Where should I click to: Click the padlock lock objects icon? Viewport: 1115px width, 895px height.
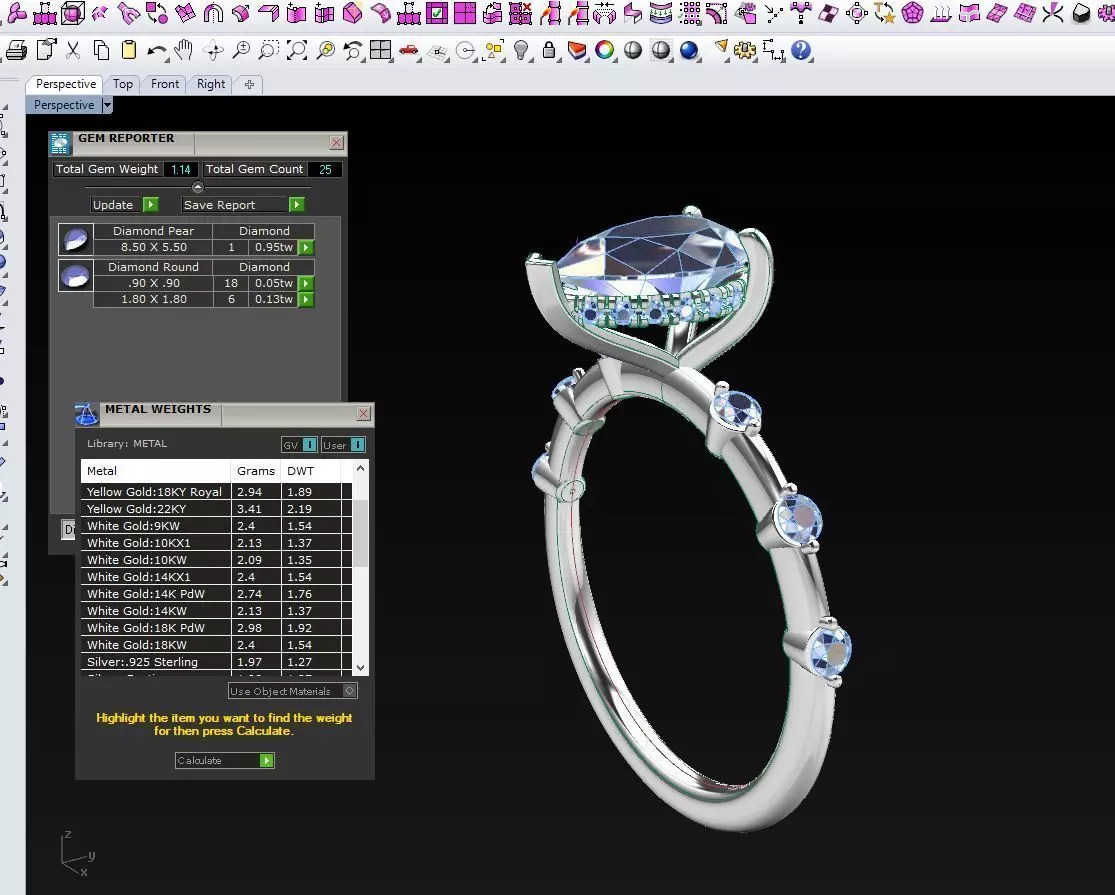548,50
